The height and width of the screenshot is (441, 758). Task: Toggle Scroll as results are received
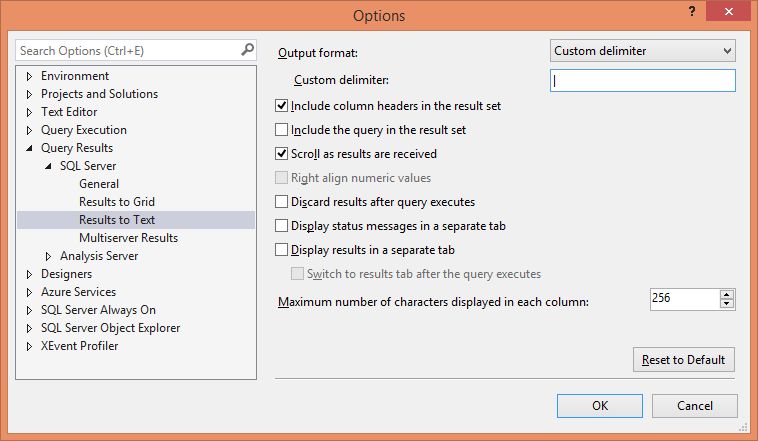pyautogui.click(x=281, y=154)
